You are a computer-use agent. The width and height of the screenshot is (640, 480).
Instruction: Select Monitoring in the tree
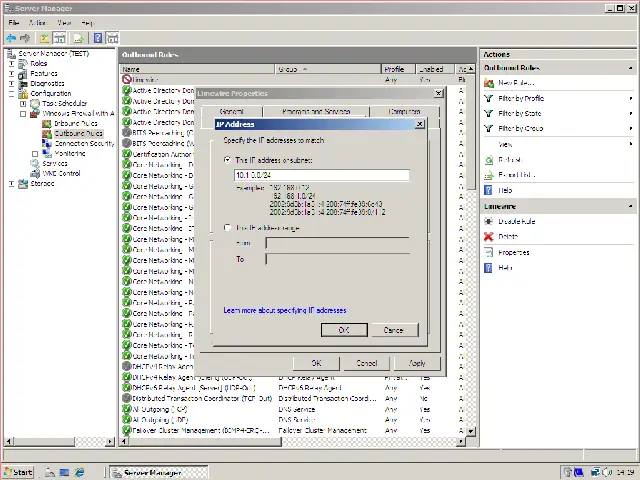[x=70, y=153]
